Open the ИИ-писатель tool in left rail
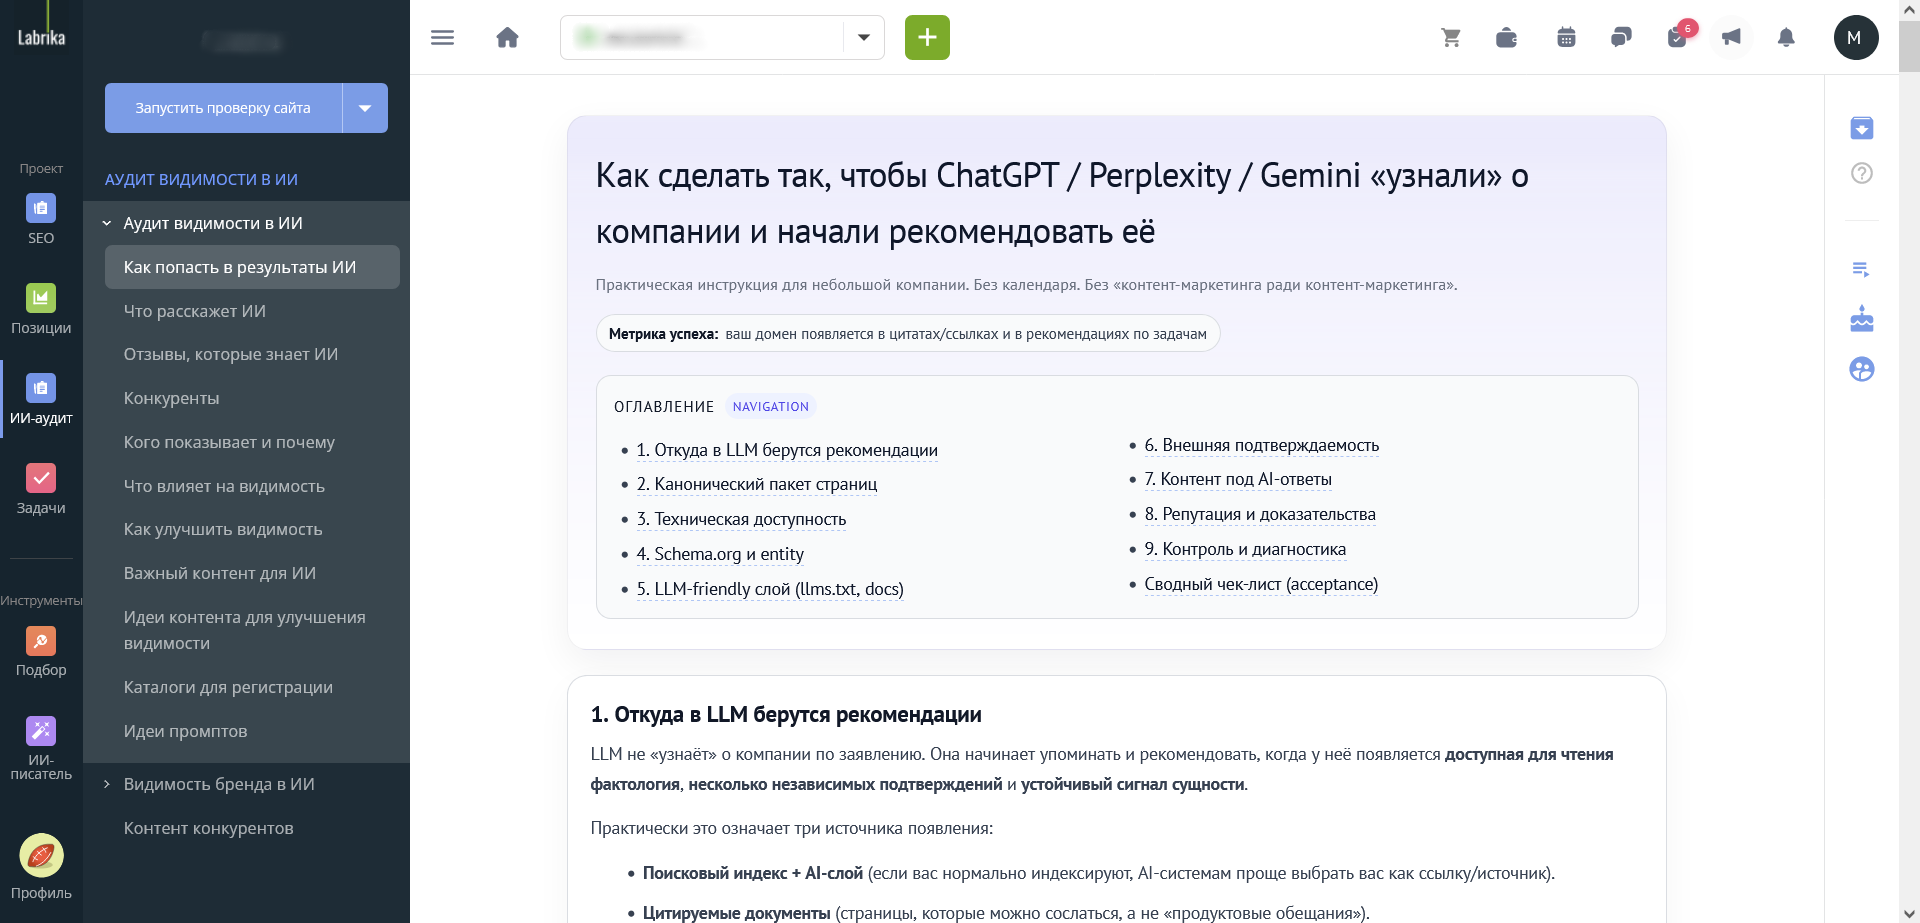This screenshot has height=923, width=1920. pos(41,748)
